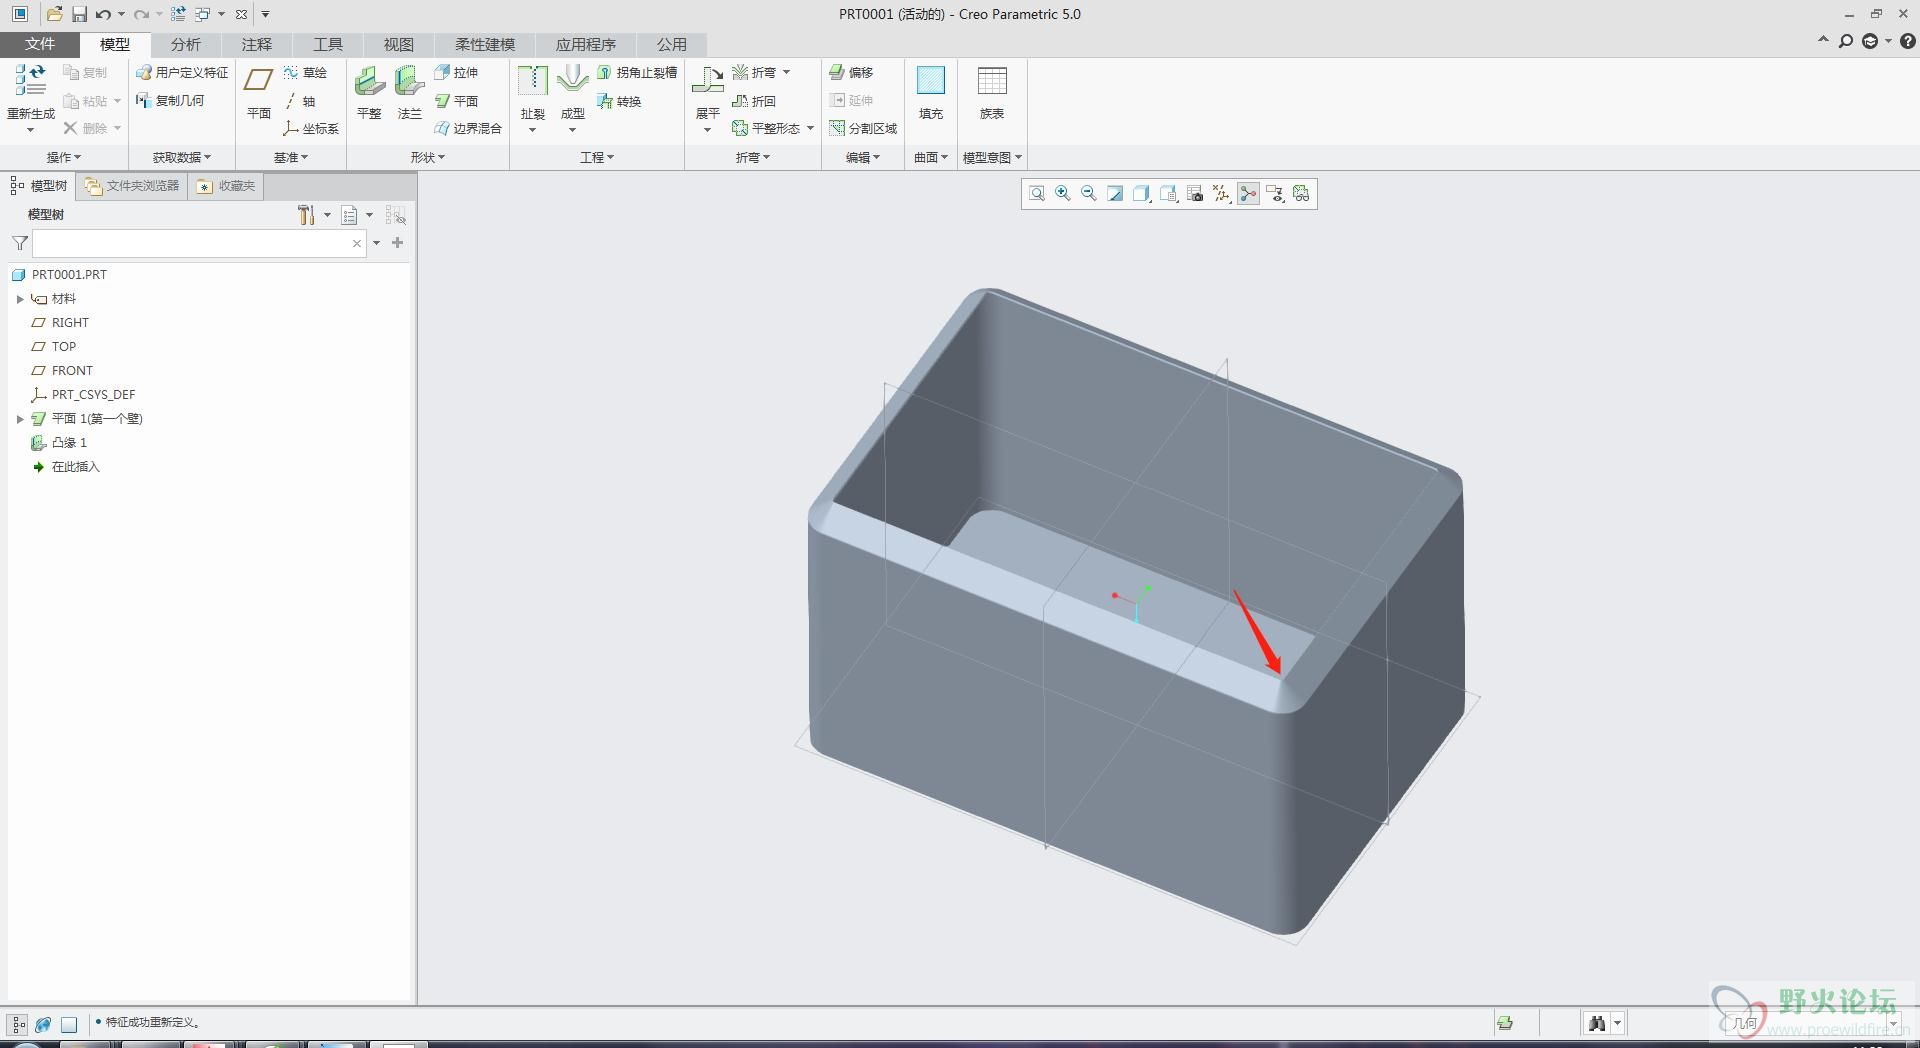Screen dimensions: 1920x1048
Task: Switch to the 分析 ribbon tab
Action: 186,44
